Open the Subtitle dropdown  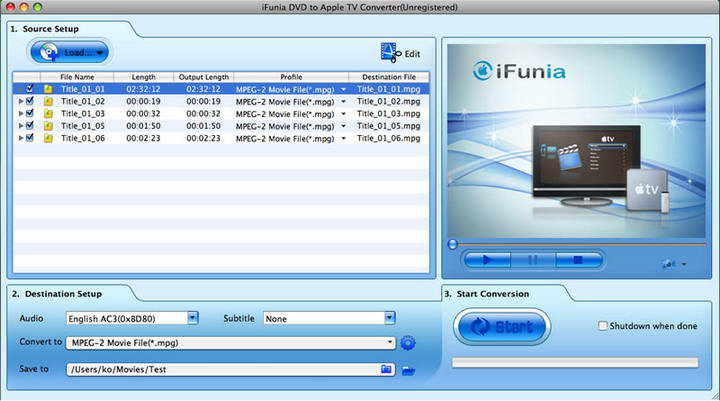coord(389,318)
